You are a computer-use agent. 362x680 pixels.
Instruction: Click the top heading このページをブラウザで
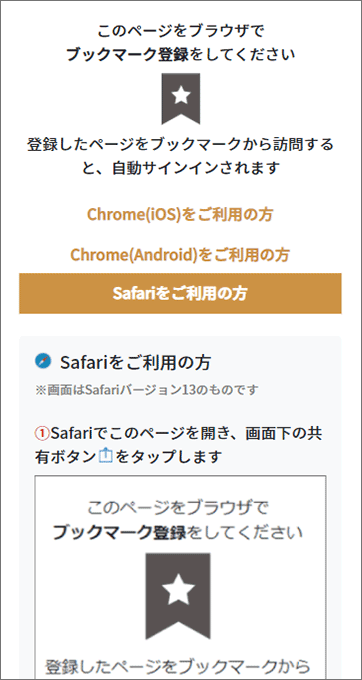[180, 31]
